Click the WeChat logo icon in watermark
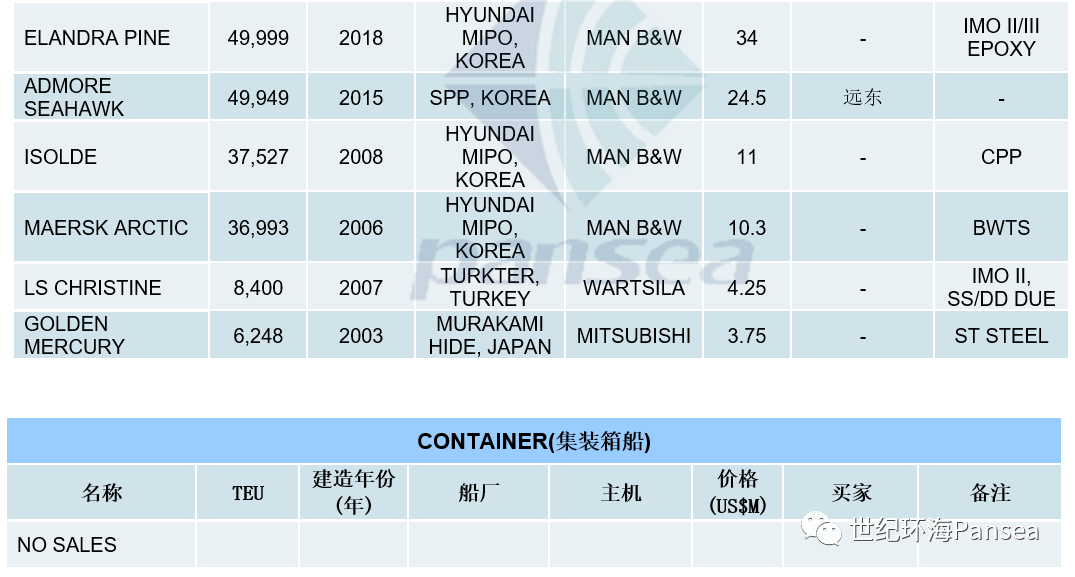1075x577 pixels. (821, 530)
